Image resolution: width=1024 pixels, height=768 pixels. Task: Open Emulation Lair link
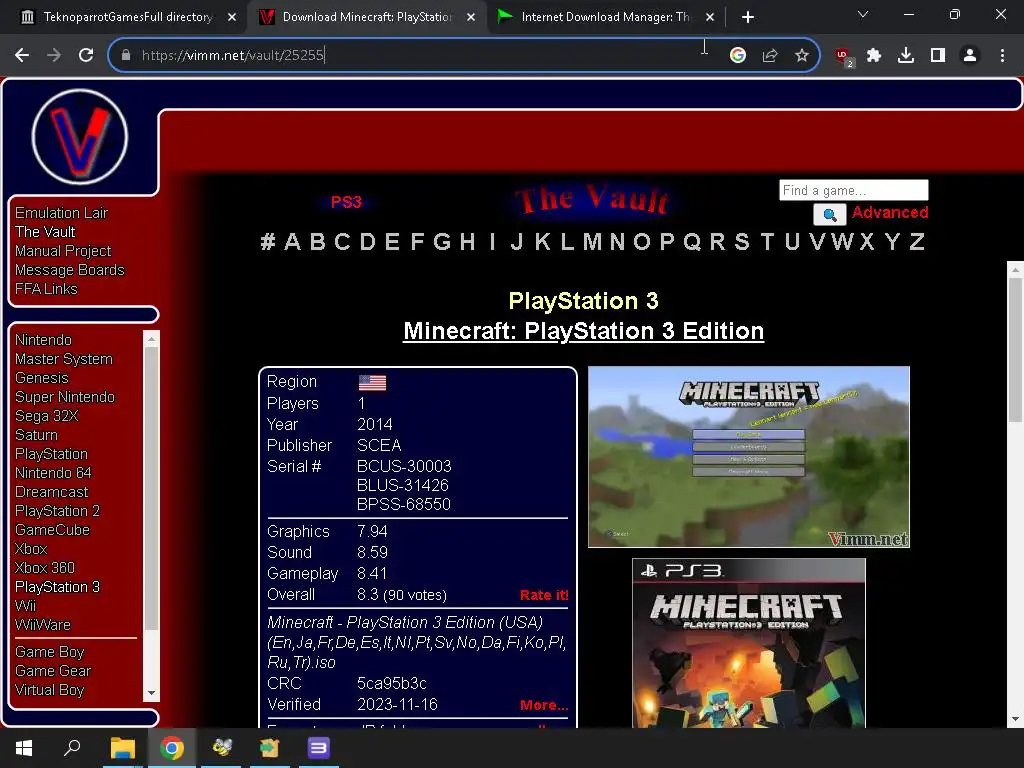[x=61, y=213]
